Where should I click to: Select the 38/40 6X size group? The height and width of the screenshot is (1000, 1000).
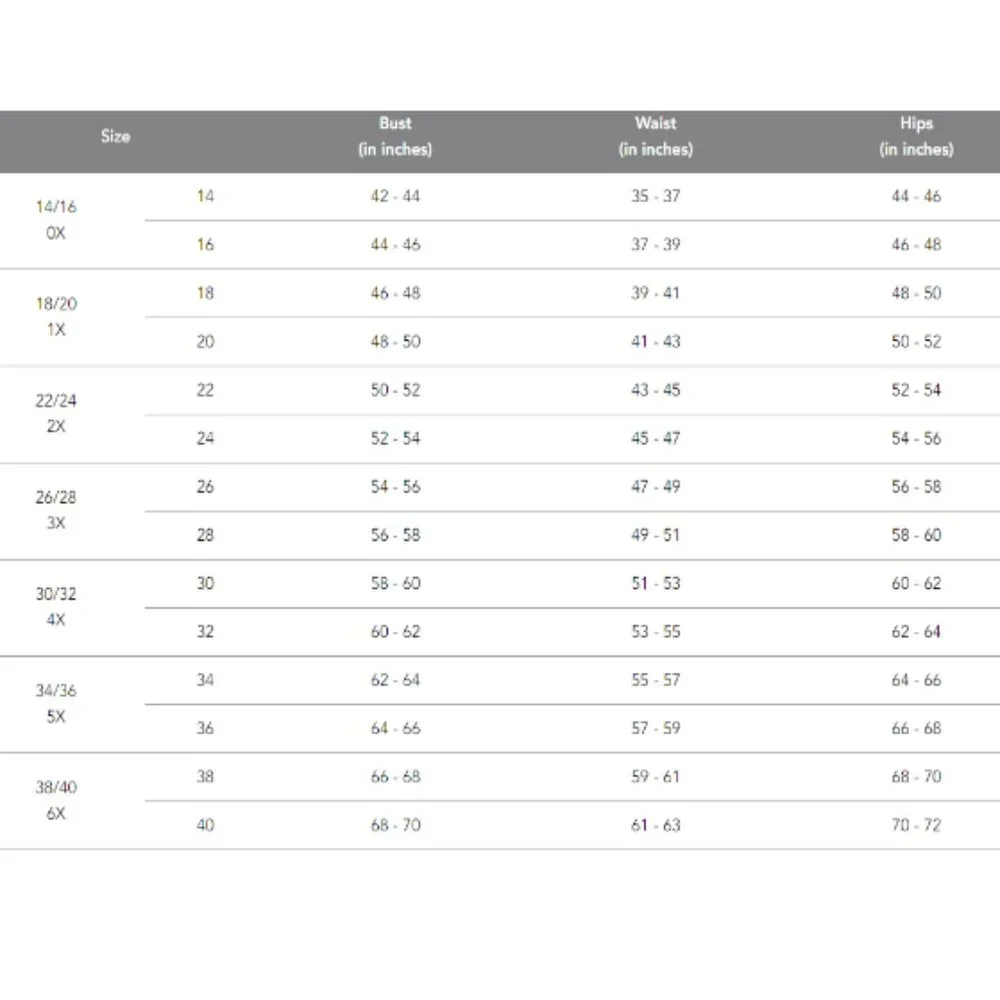(56, 800)
